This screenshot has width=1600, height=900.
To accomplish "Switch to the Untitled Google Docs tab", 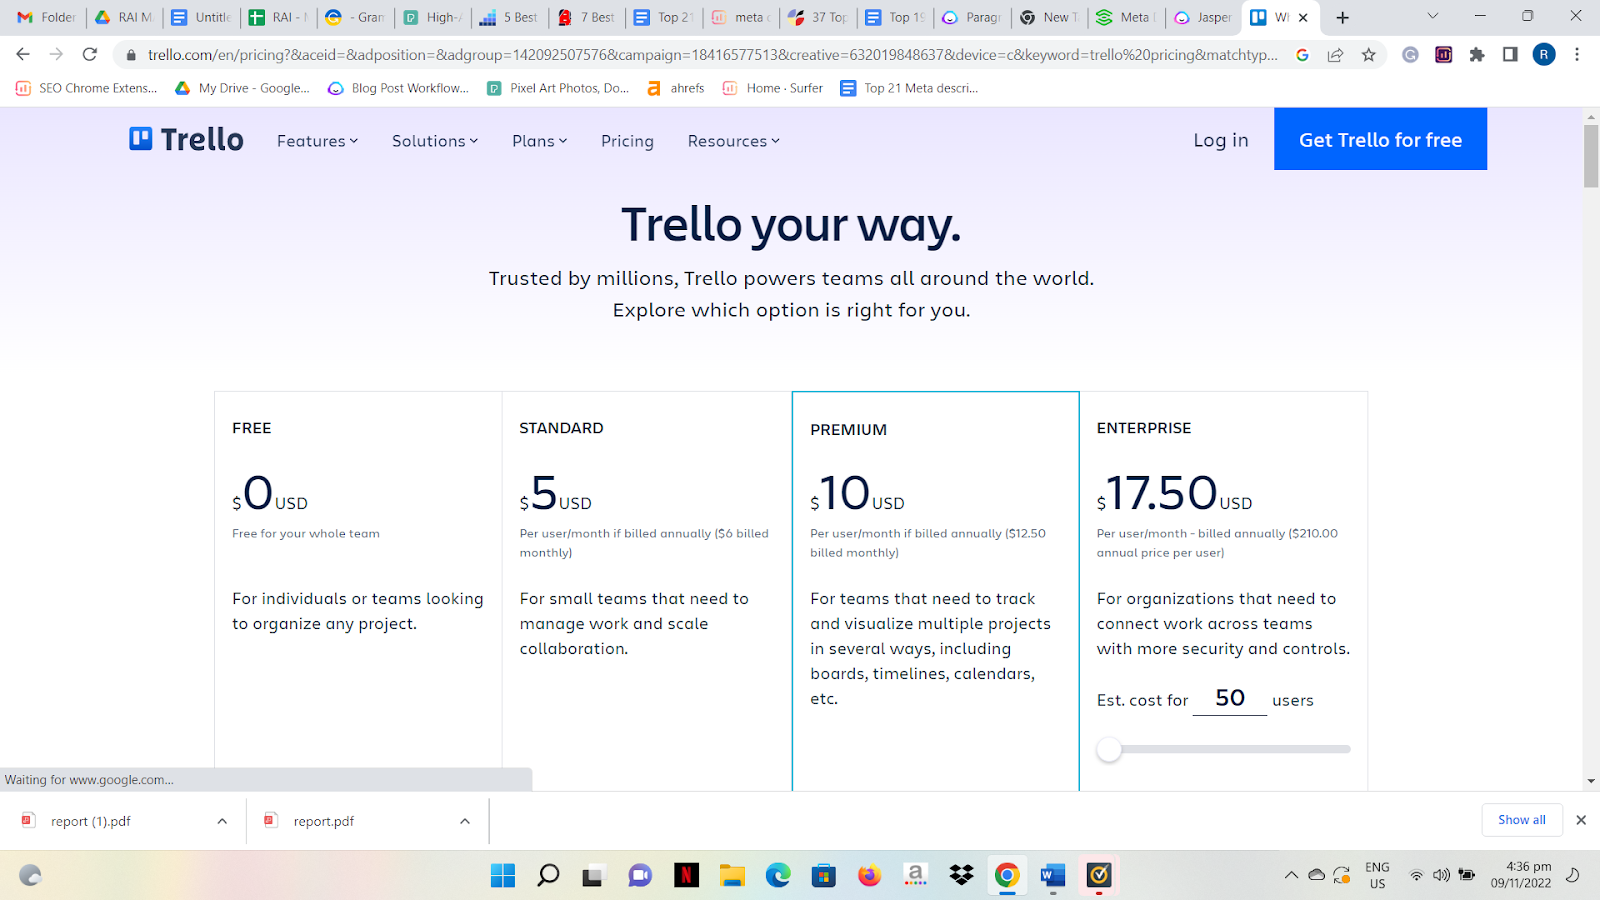I will [201, 17].
